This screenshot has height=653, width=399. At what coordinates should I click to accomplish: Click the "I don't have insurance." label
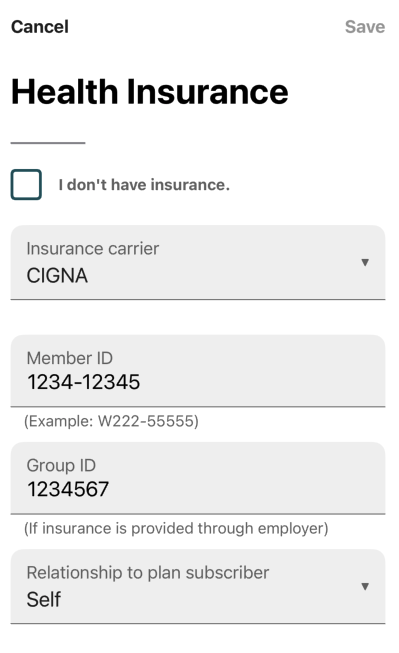(x=144, y=184)
